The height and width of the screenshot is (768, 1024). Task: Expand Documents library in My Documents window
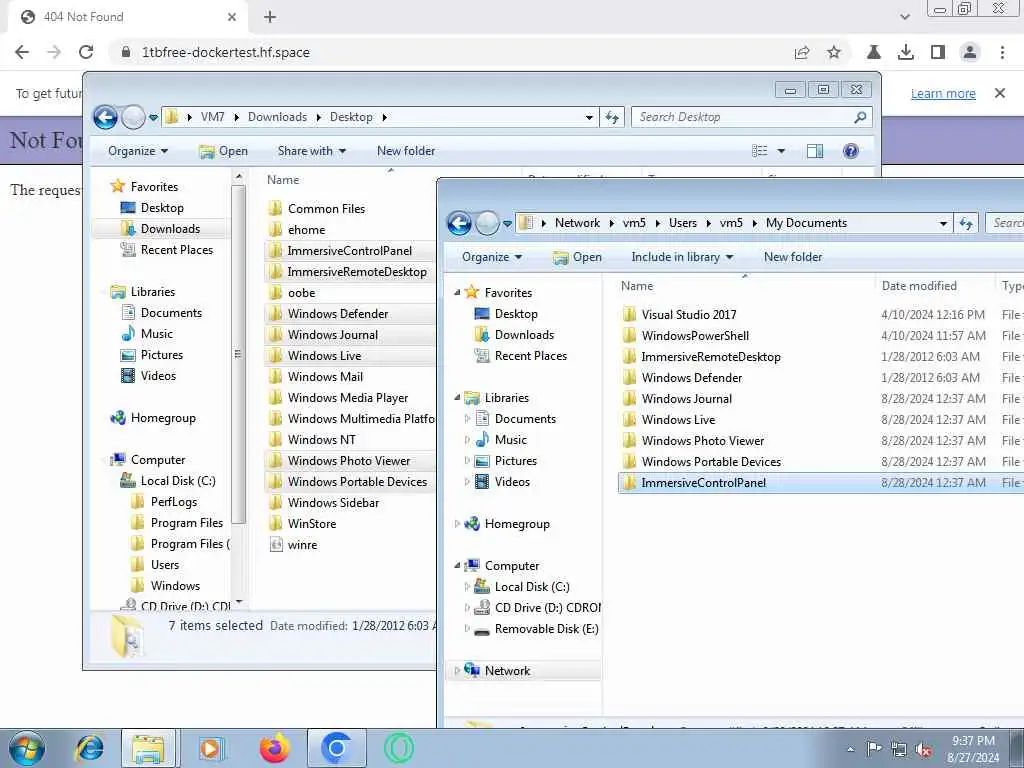[x=467, y=419]
